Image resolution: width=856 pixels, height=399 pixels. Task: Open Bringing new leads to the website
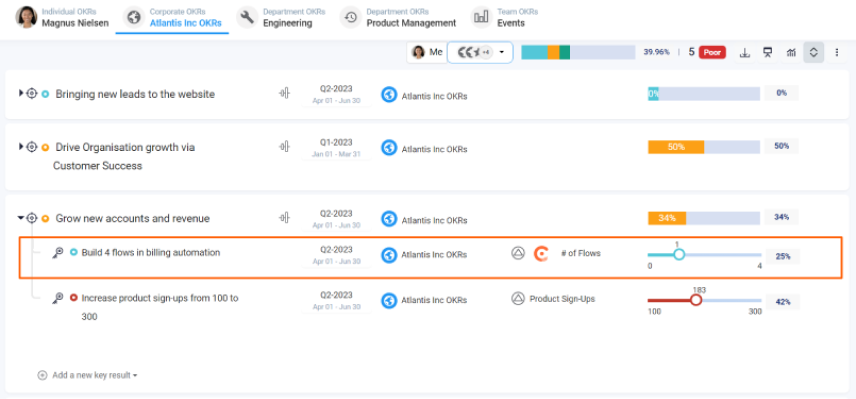(135, 94)
